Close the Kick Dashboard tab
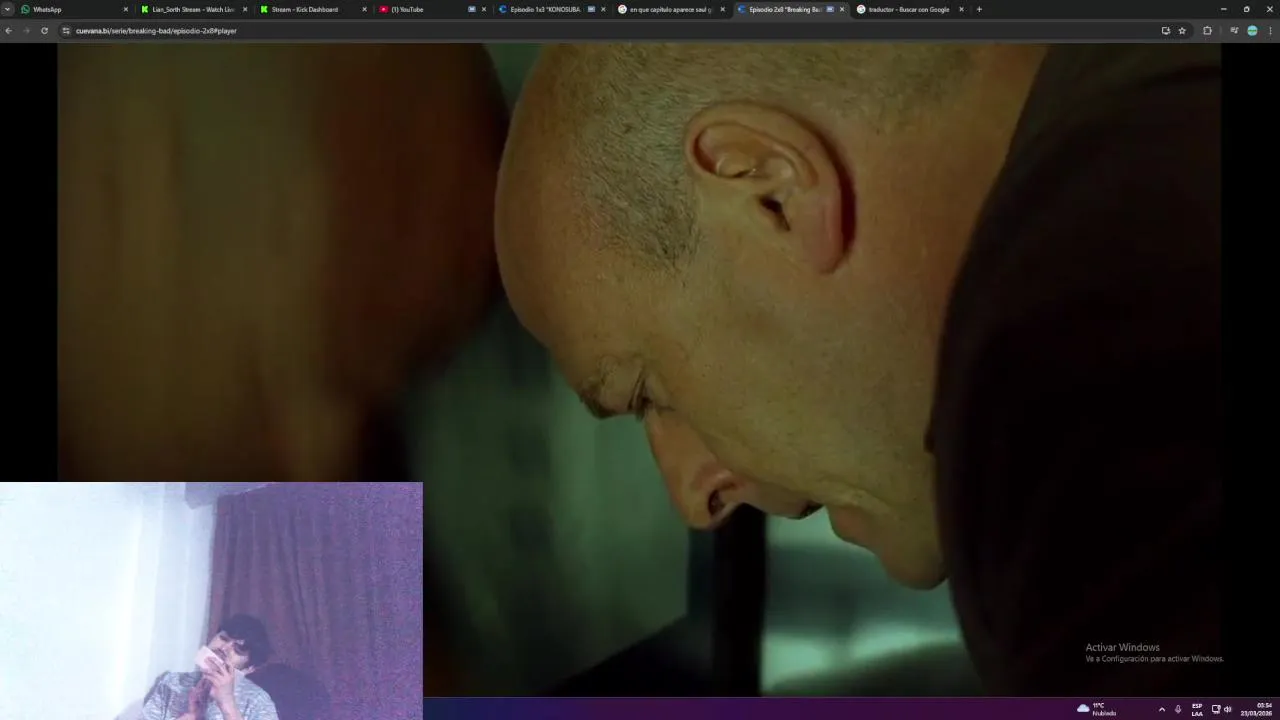Image resolution: width=1280 pixels, height=720 pixels. pos(364,9)
